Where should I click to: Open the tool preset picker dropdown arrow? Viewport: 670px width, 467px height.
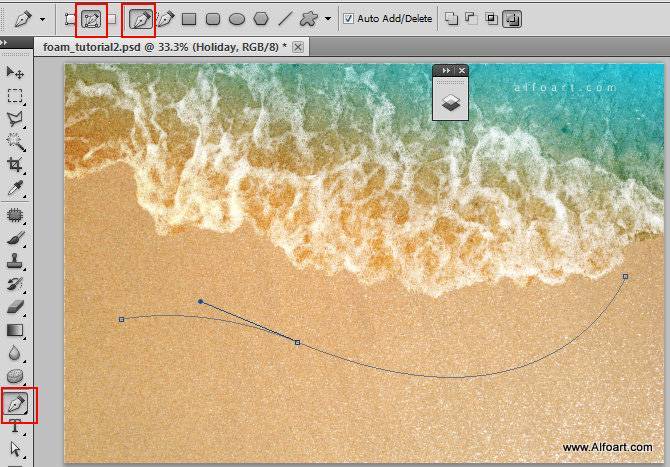coord(42,18)
